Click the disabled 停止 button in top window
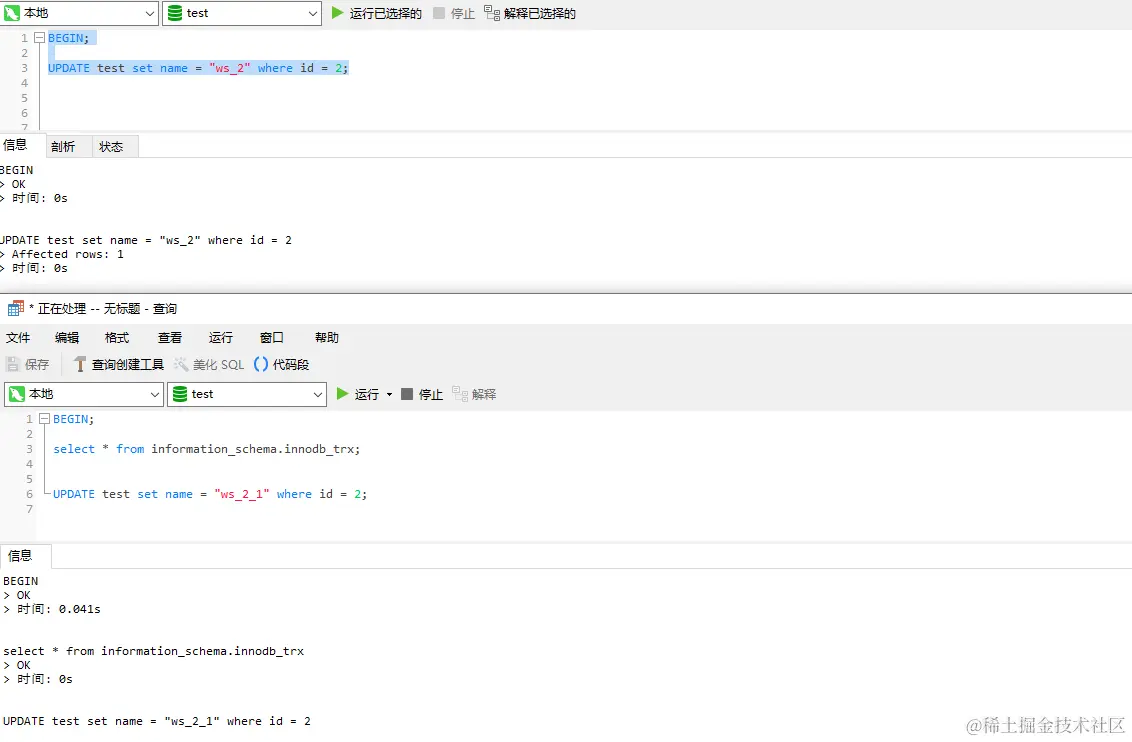This screenshot has height=742, width=1132. click(x=454, y=13)
